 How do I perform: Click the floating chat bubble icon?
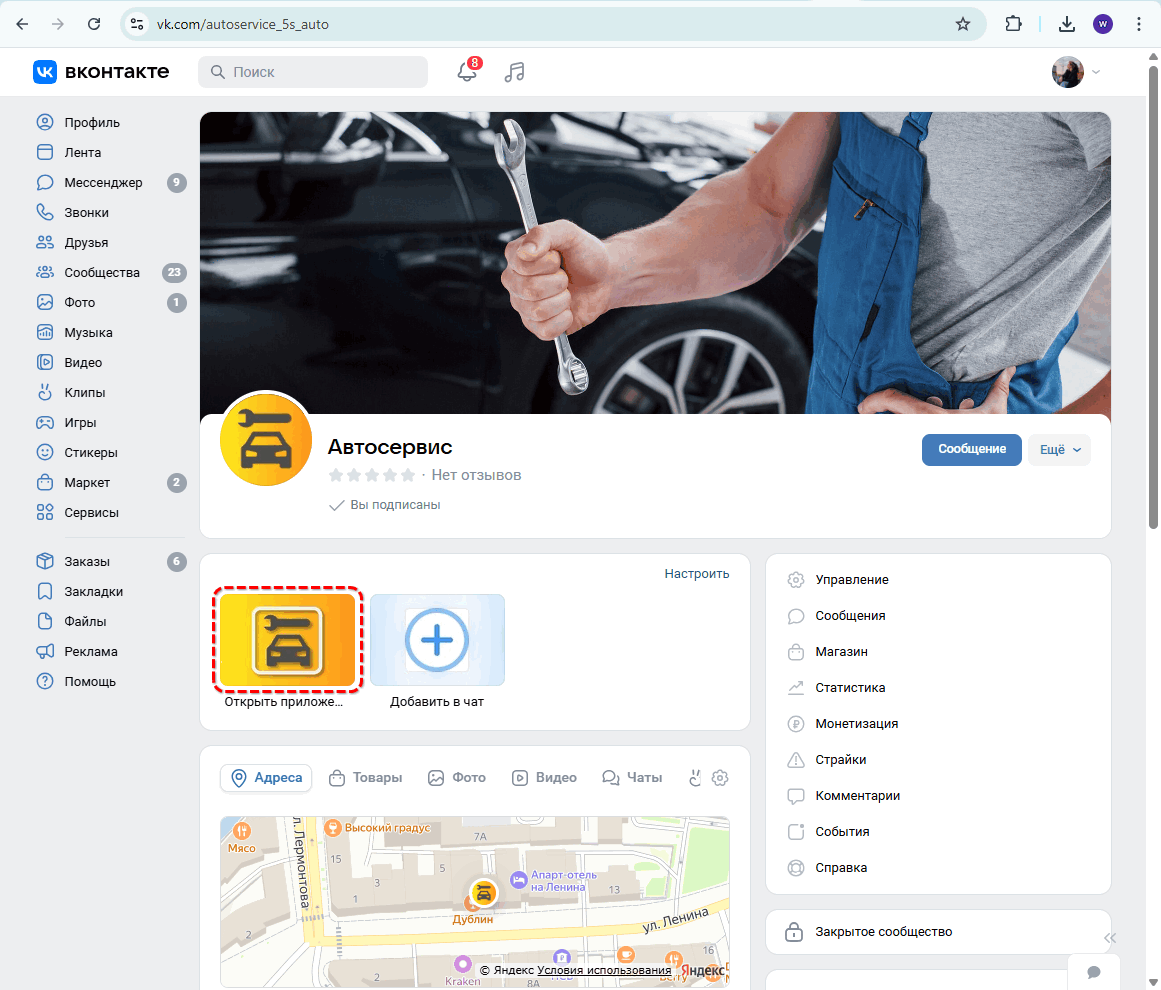click(1094, 971)
